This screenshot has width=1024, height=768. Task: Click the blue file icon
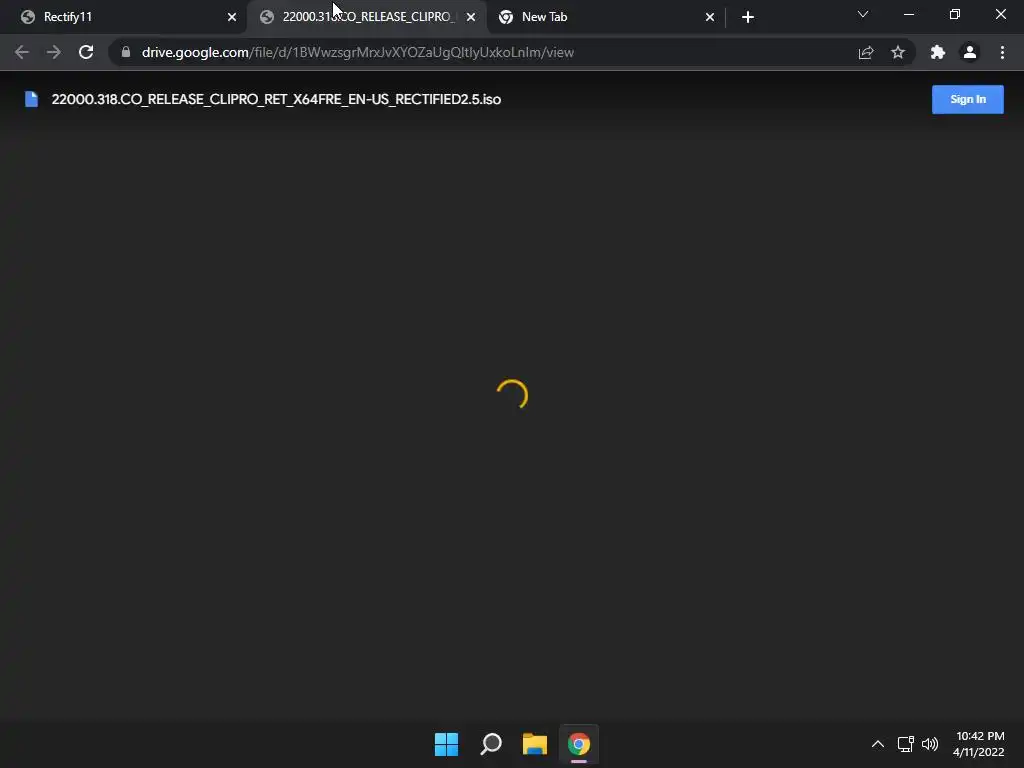click(31, 99)
